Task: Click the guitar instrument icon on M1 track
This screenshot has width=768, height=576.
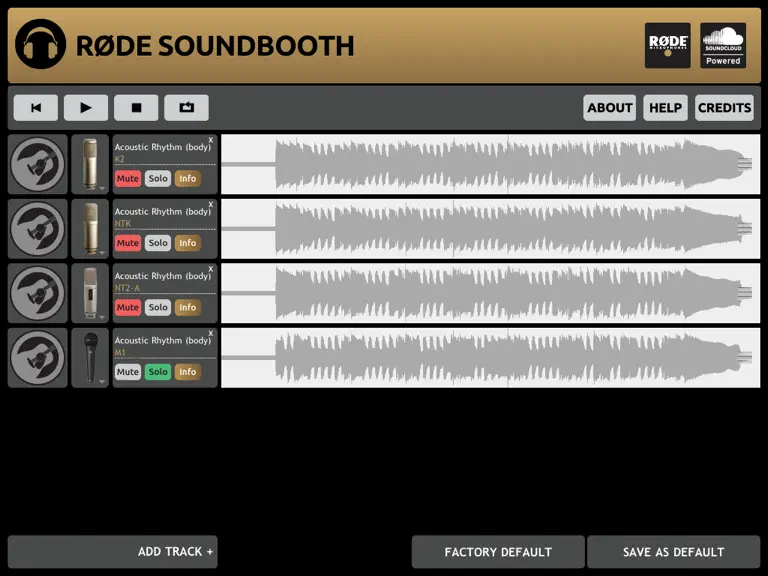Action: pyautogui.click(x=38, y=358)
